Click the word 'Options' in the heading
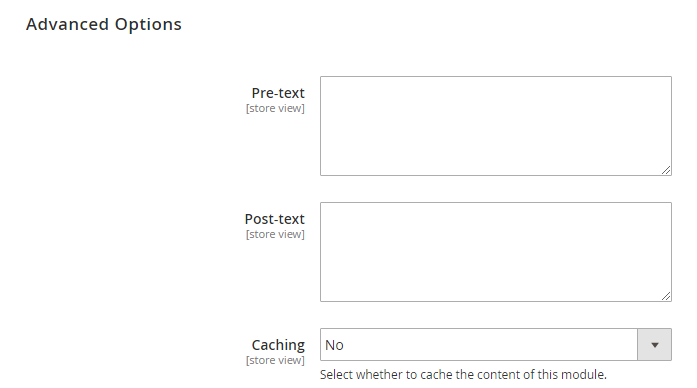The image size is (697, 388). tap(148, 24)
